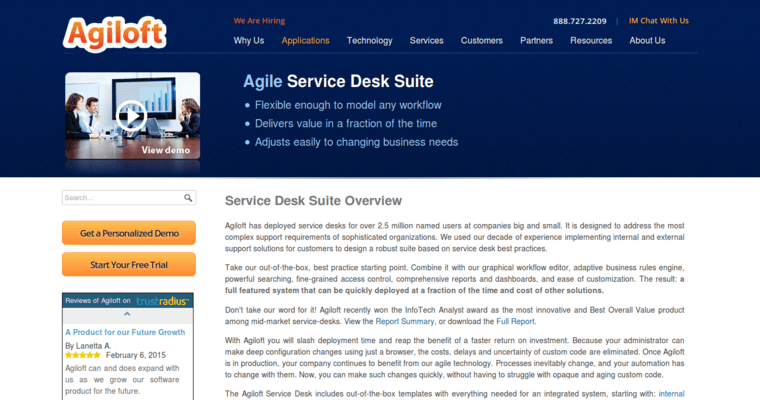Image resolution: width=760 pixels, height=400 pixels.
Task: Click the search magnifier icon
Action: pyautogui.click(x=188, y=198)
